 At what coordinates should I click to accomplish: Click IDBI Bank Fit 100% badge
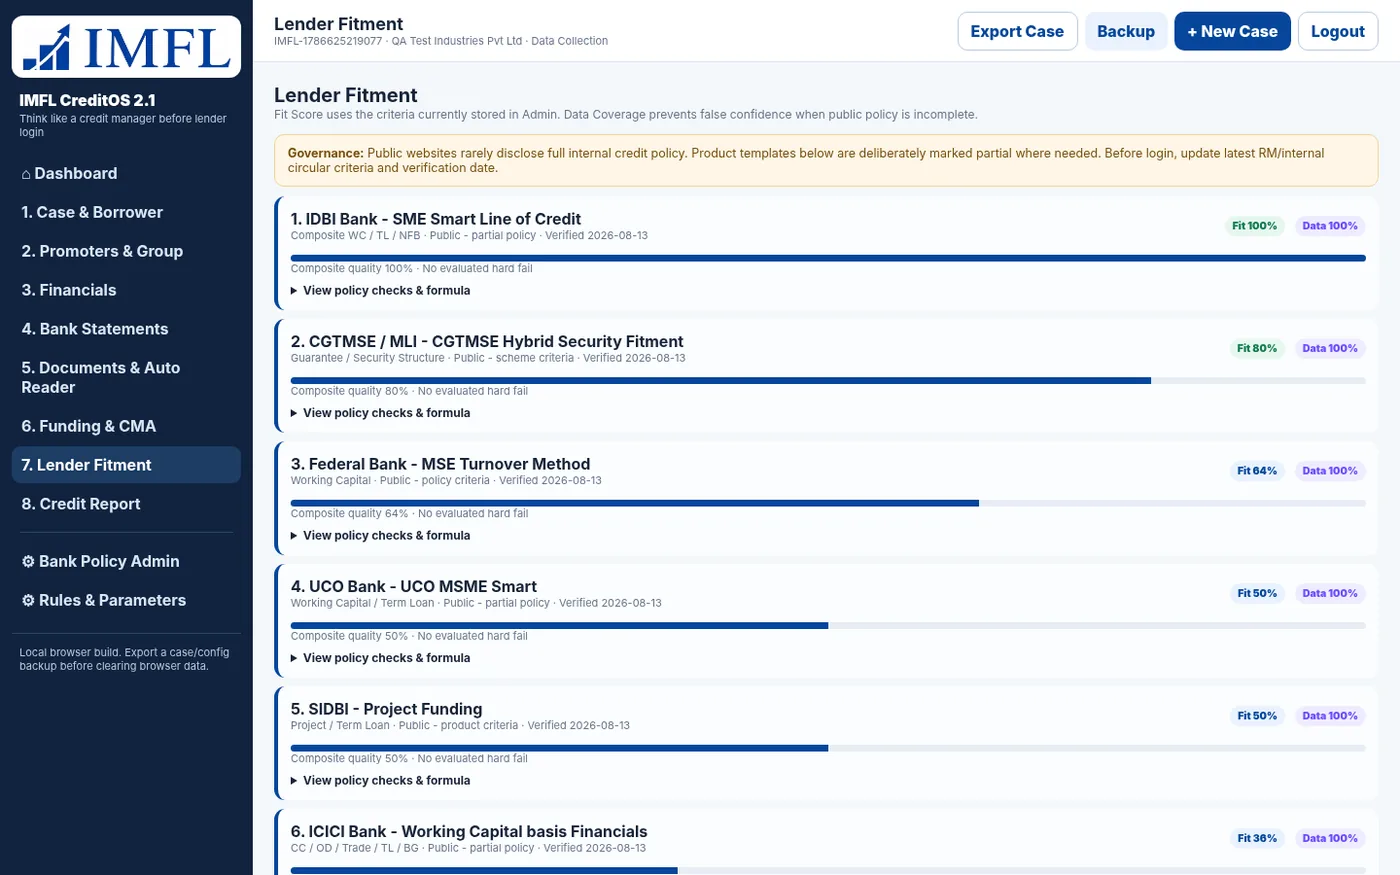1254,226
